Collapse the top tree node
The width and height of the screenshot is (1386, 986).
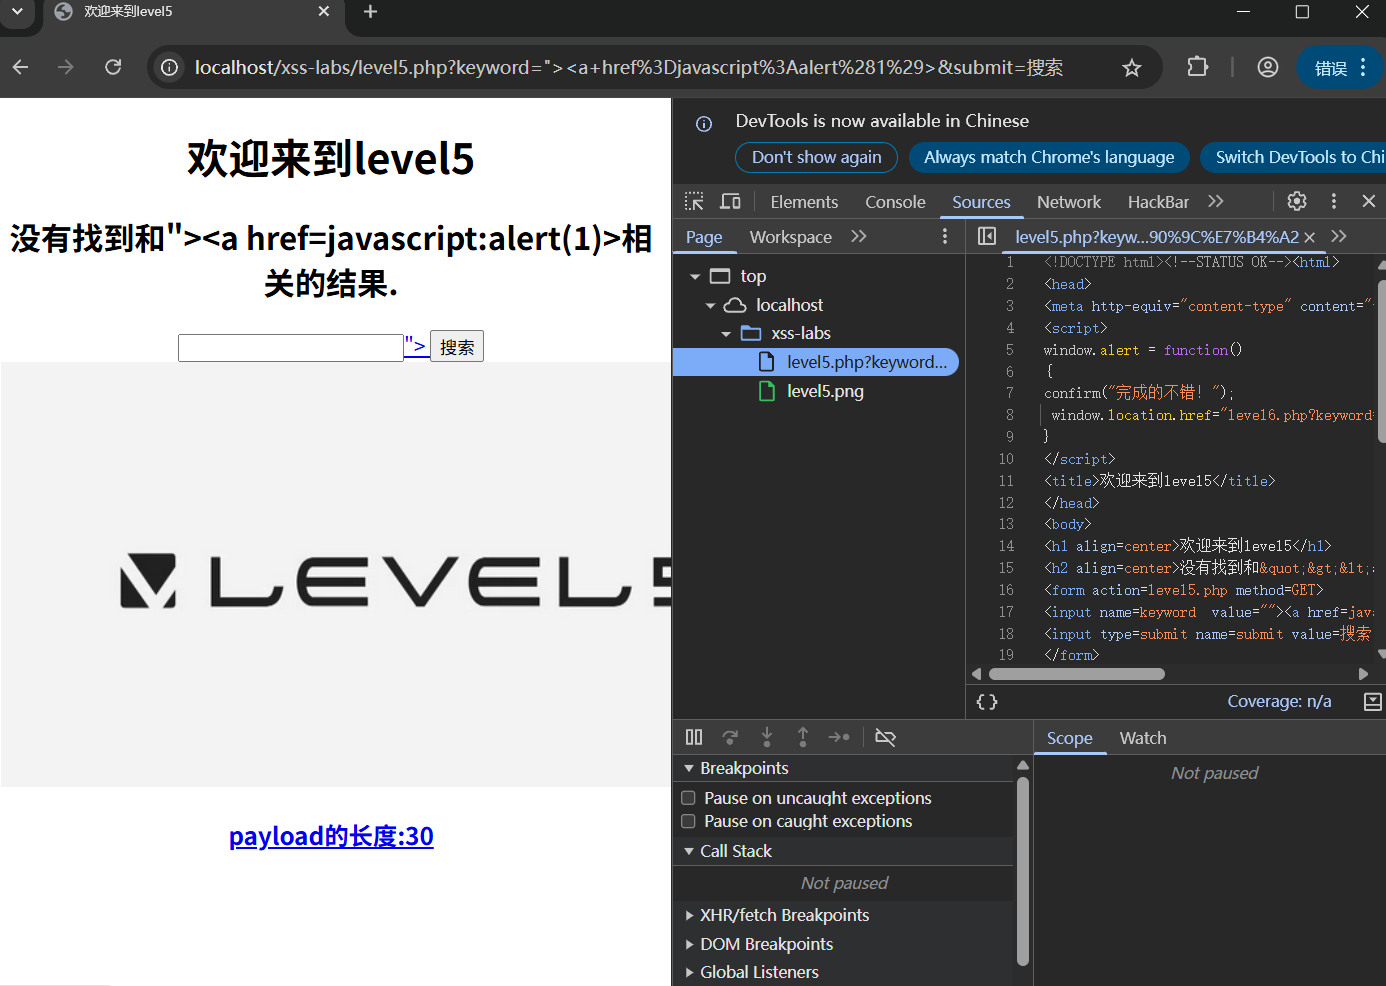click(695, 276)
